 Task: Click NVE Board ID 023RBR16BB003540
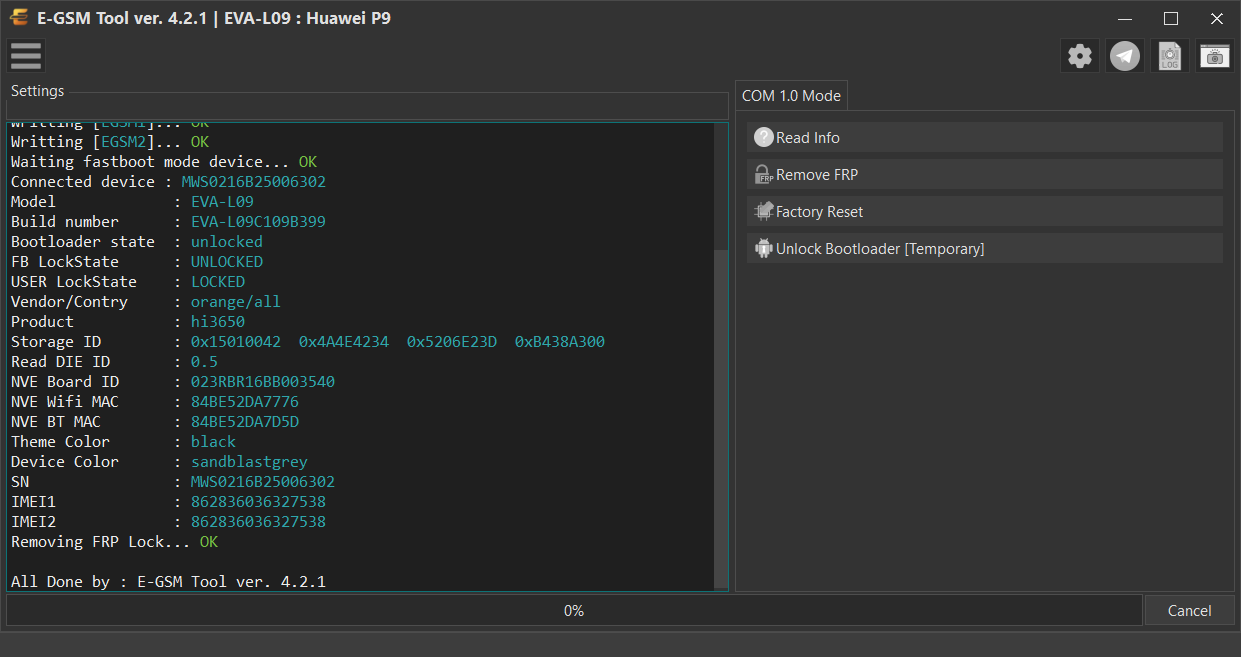coord(263,381)
